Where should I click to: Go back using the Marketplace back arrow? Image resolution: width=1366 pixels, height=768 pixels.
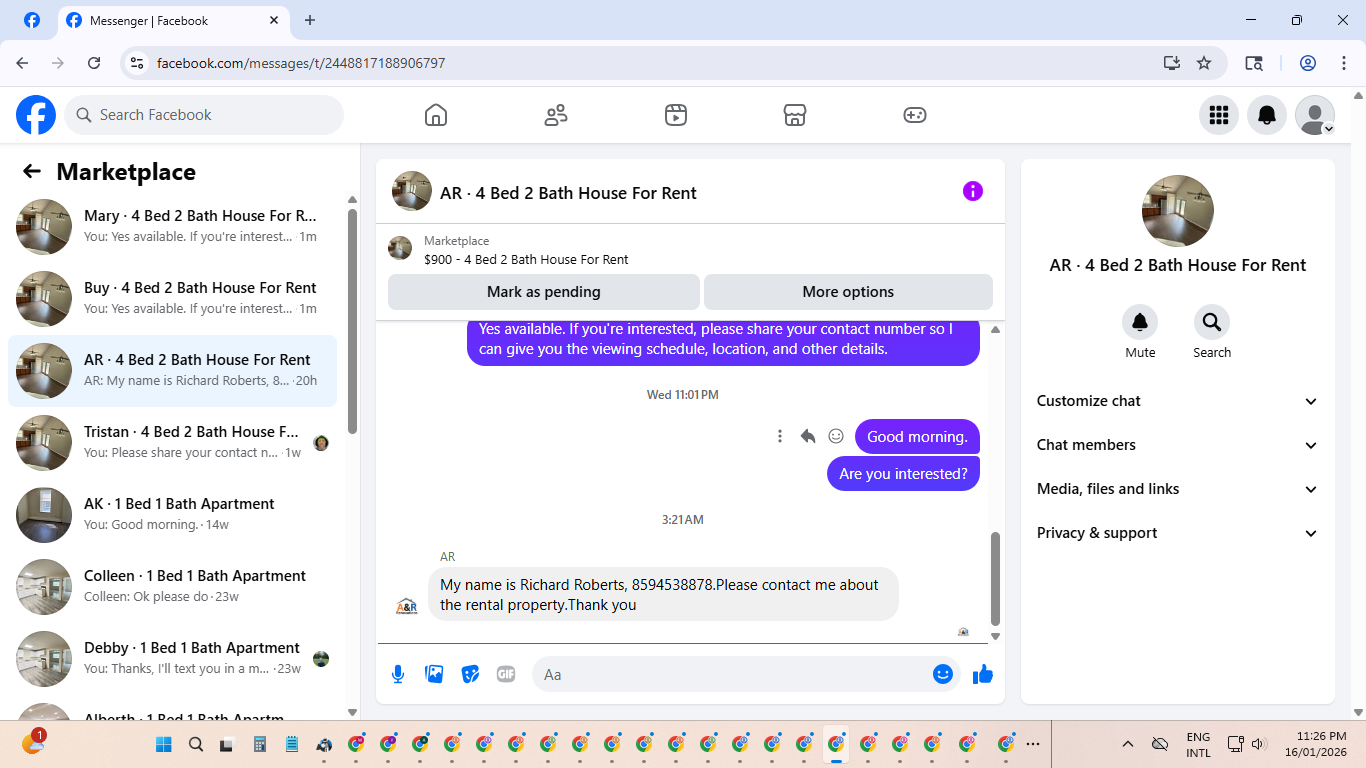(32, 171)
